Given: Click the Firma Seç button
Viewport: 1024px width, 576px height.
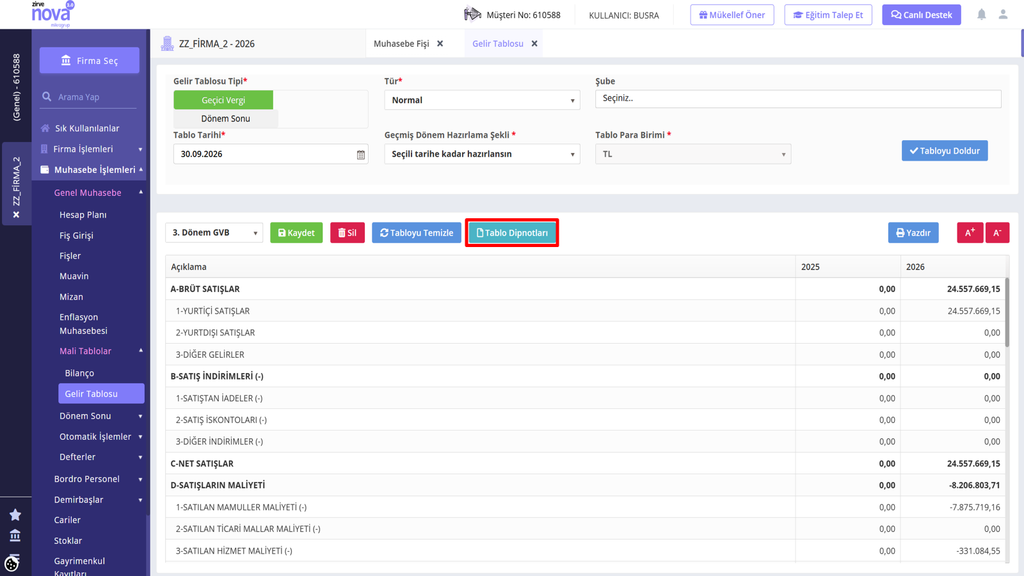Looking at the screenshot, I should (x=89, y=61).
